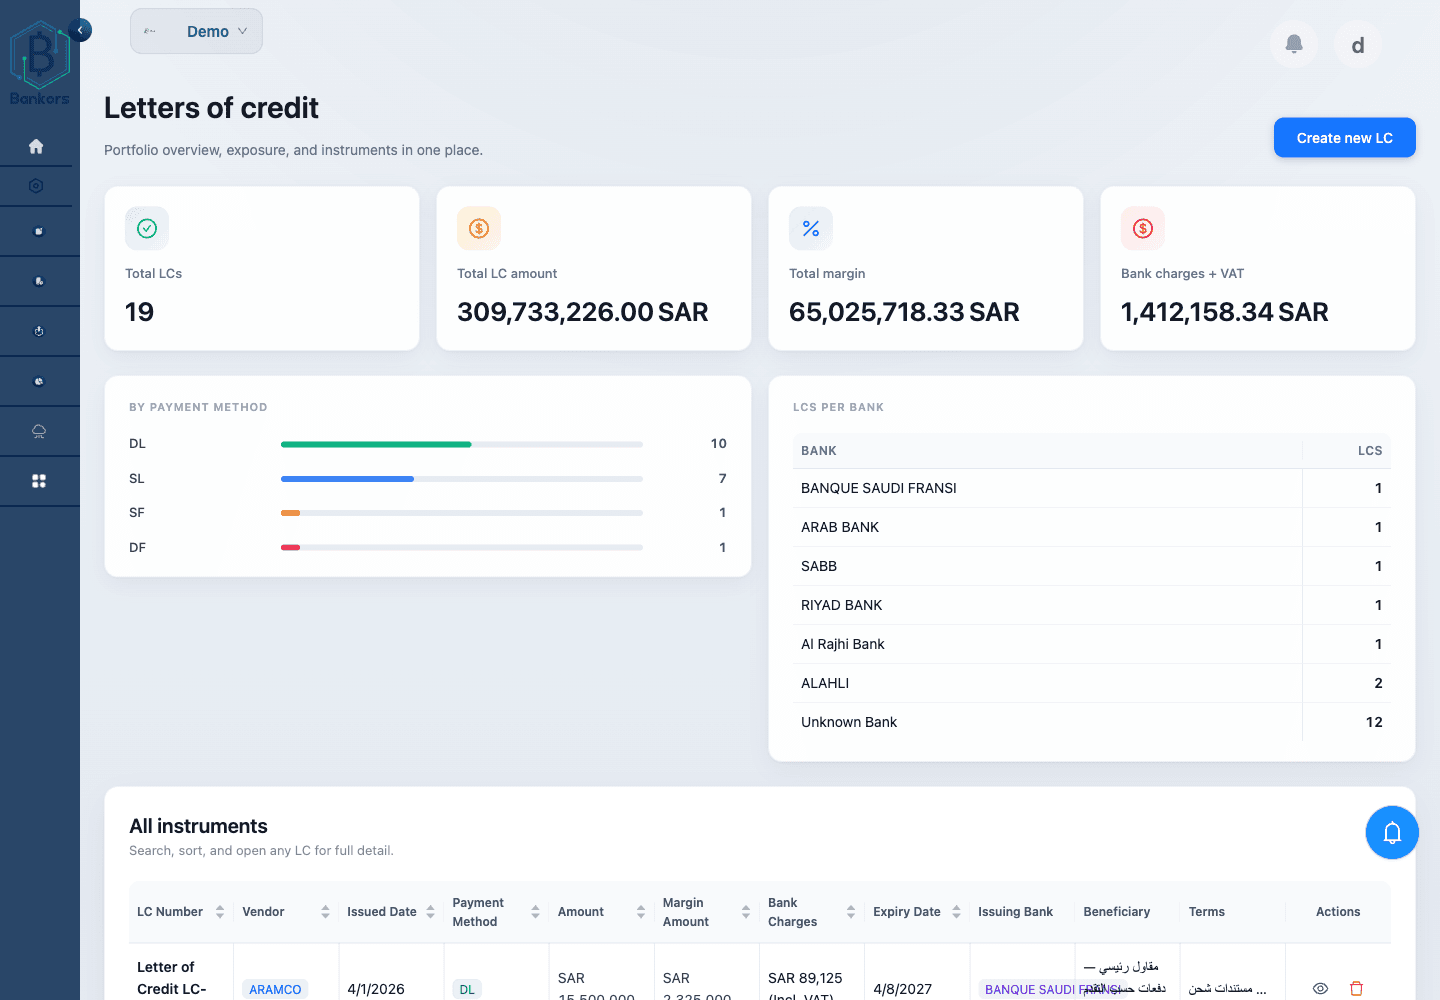Click the pie chart icon in the sidebar
This screenshot has width=1440, height=1000.
pos(37,380)
